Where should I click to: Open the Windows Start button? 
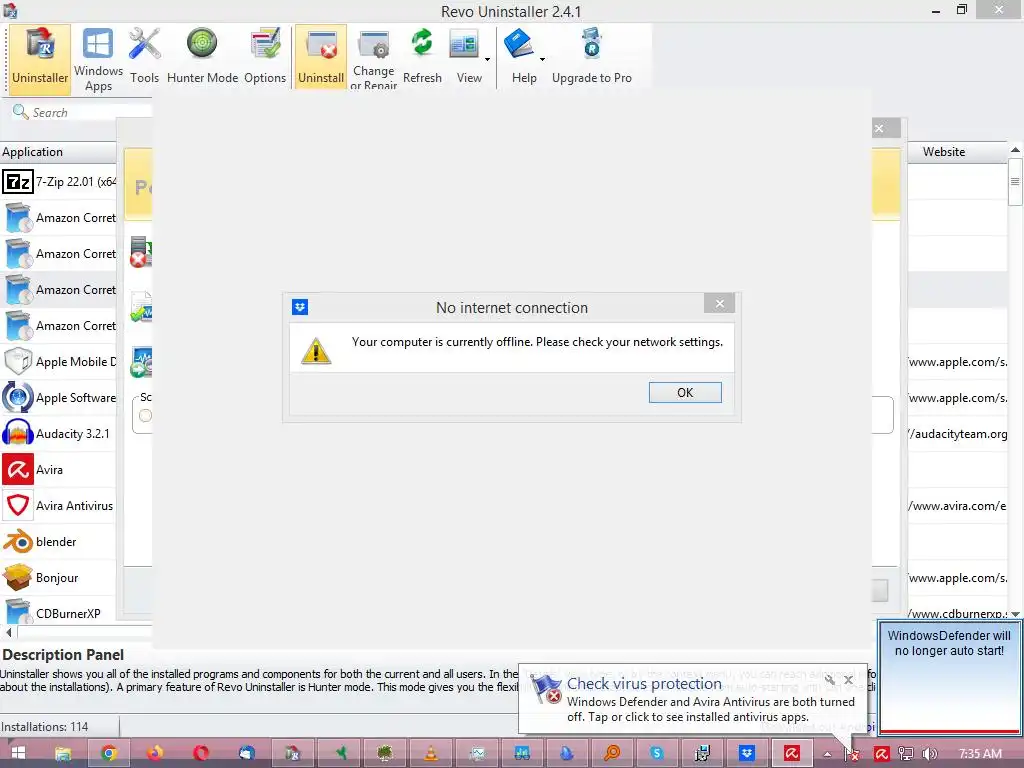(18, 753)
